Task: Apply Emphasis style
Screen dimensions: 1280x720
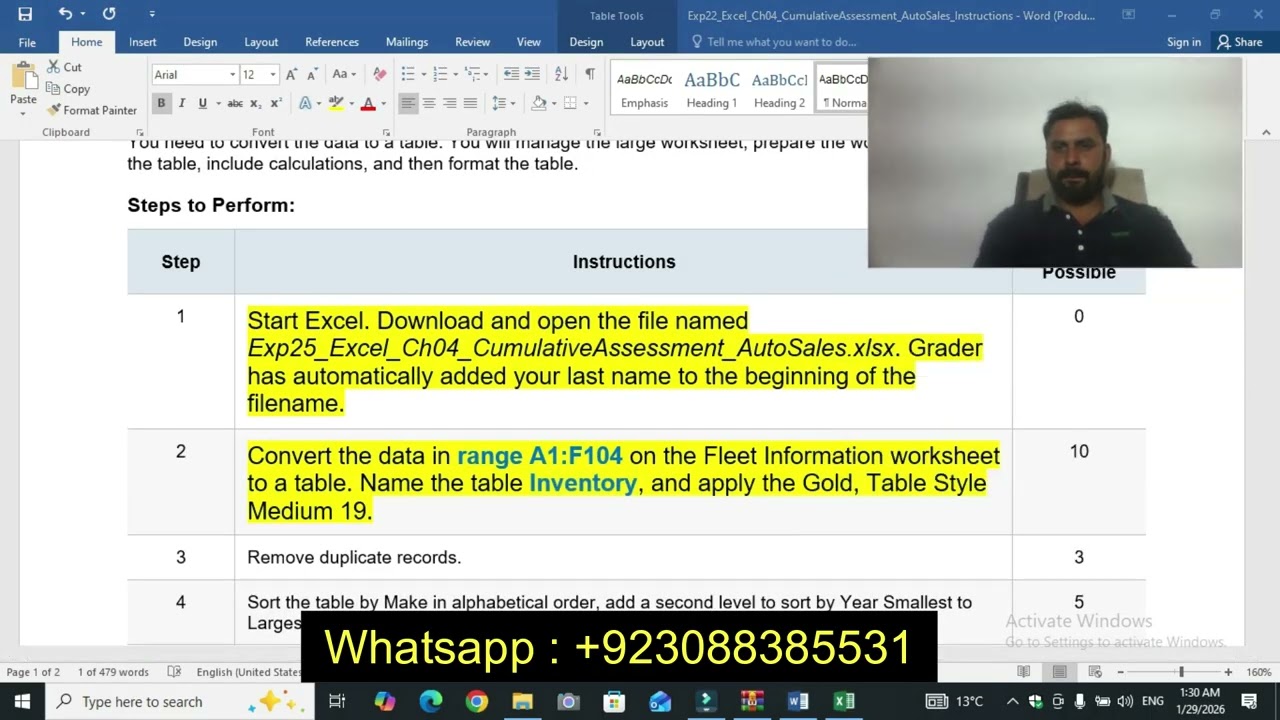Action: pos(644,89)
